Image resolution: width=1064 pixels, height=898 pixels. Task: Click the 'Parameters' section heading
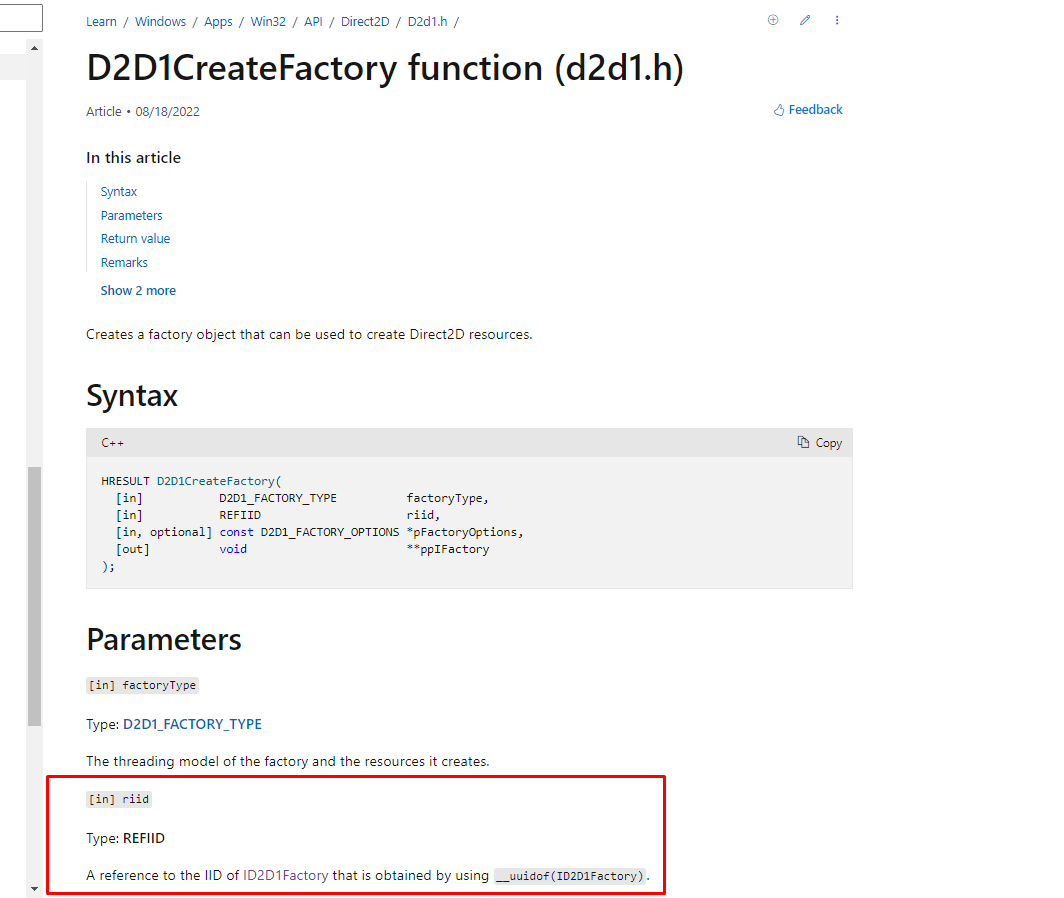(x=164, y=639)
